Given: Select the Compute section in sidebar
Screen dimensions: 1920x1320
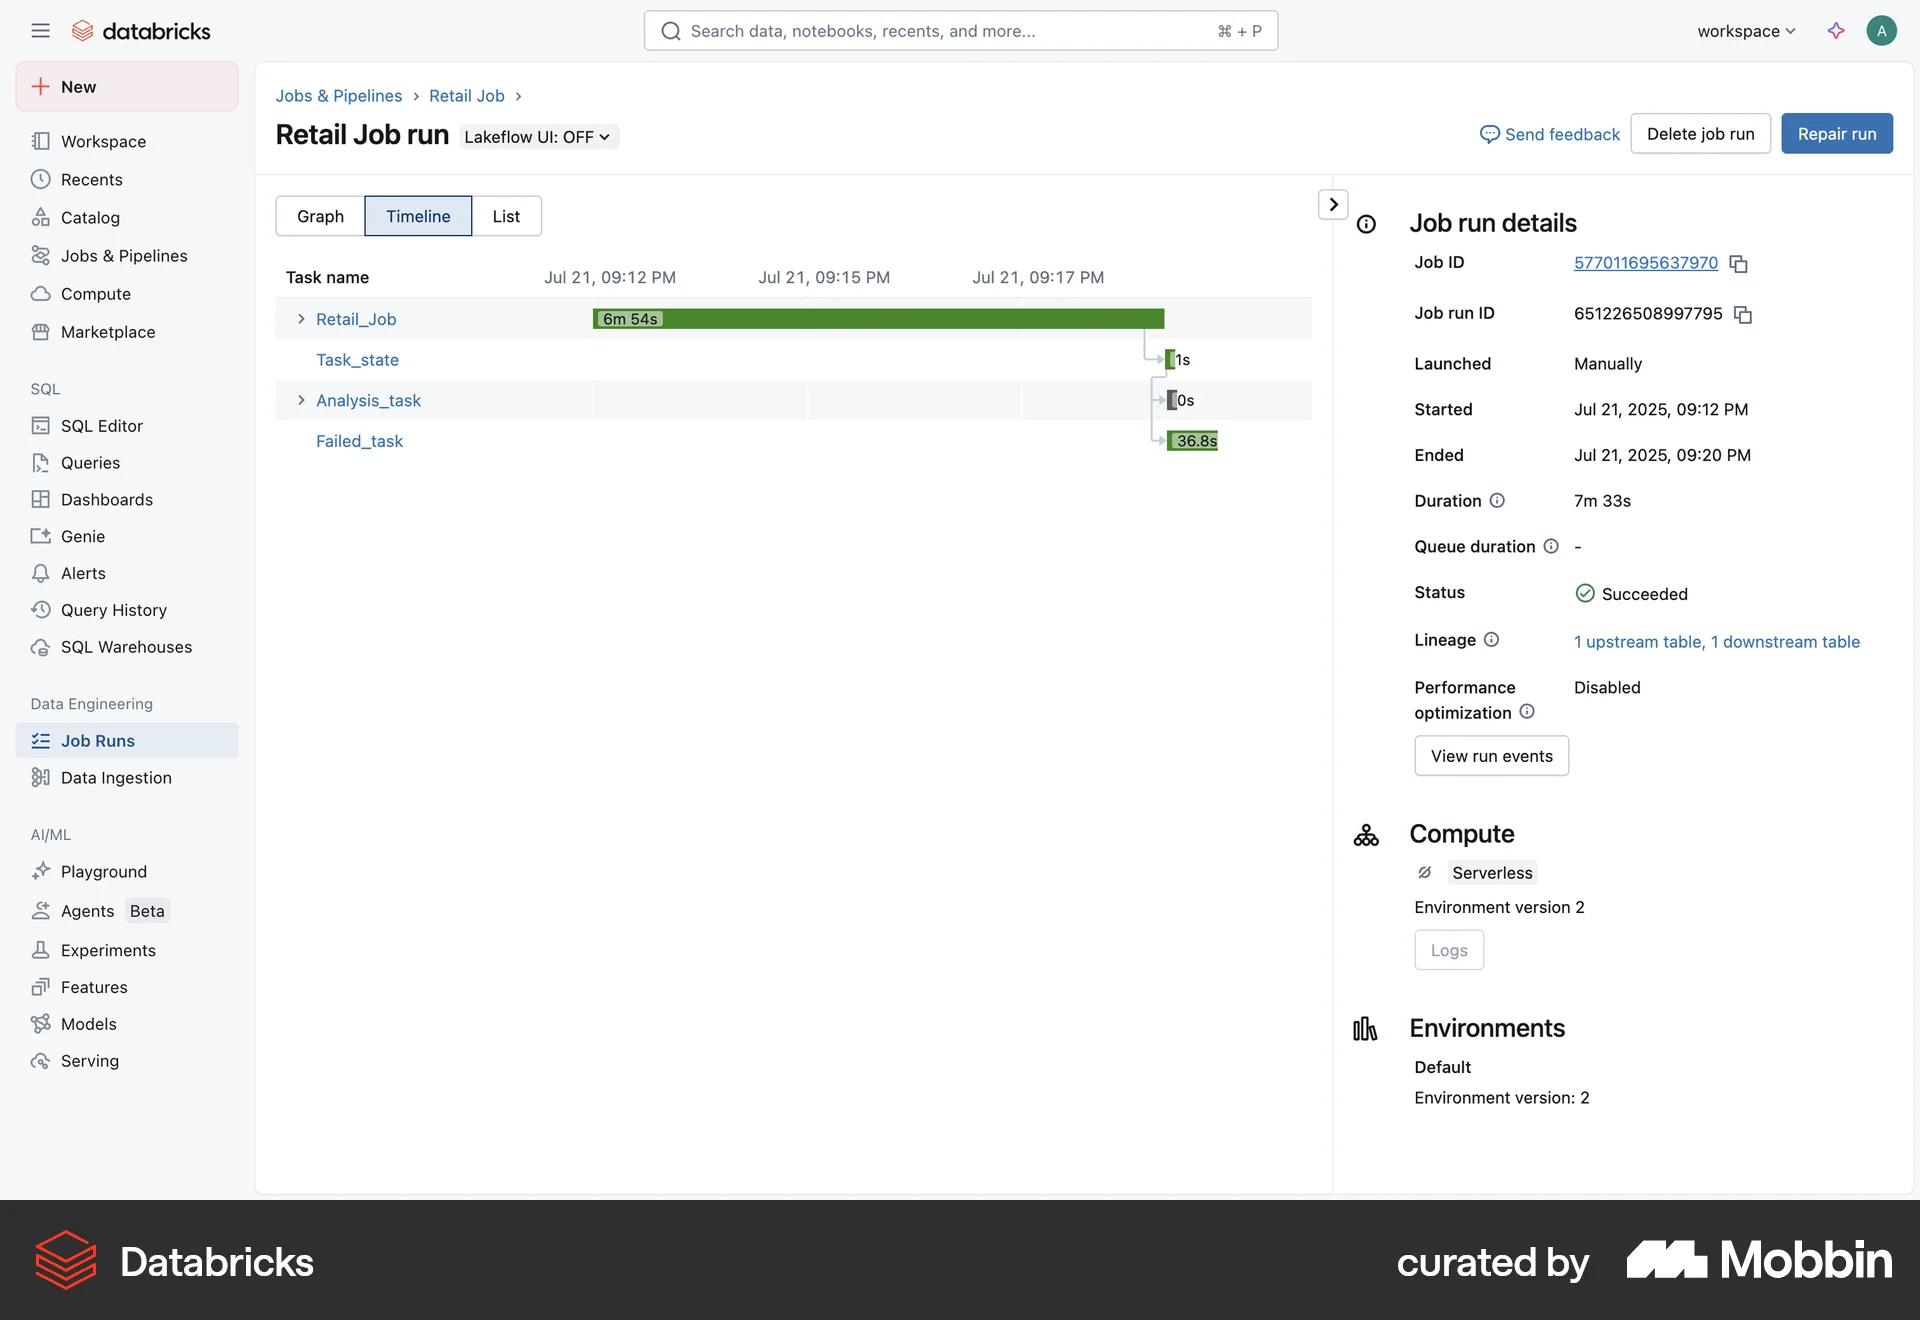Looking at the screenshot, I should click(x=95, y=293).
